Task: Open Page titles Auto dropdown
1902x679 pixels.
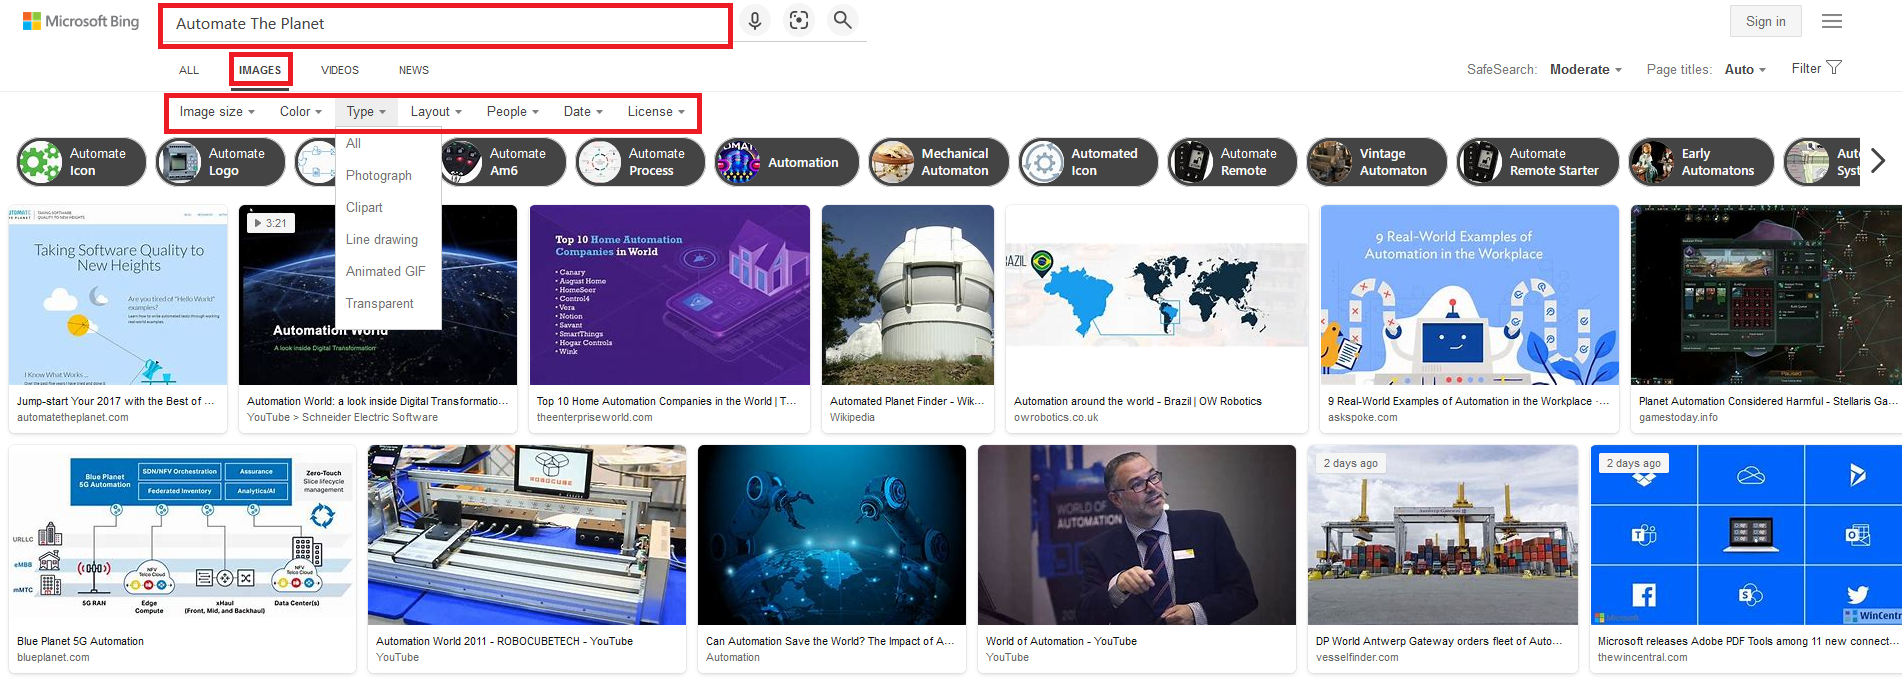Action: click(x=1745, y=69)
